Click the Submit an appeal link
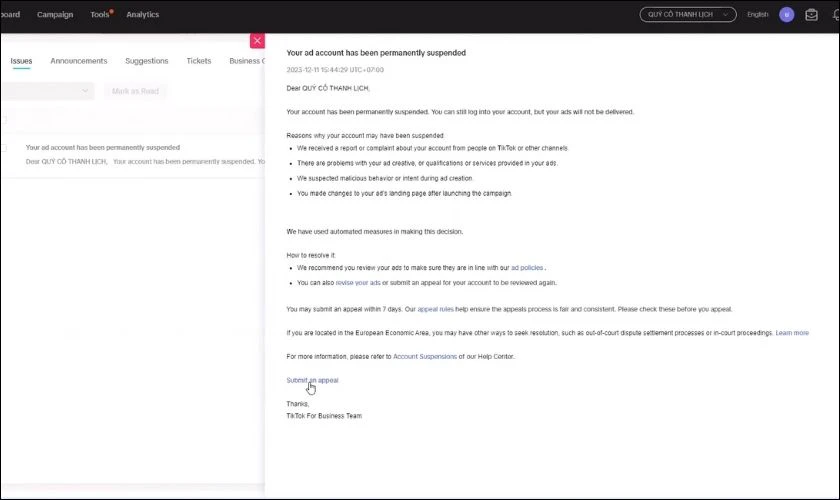 tap(312, 380)
